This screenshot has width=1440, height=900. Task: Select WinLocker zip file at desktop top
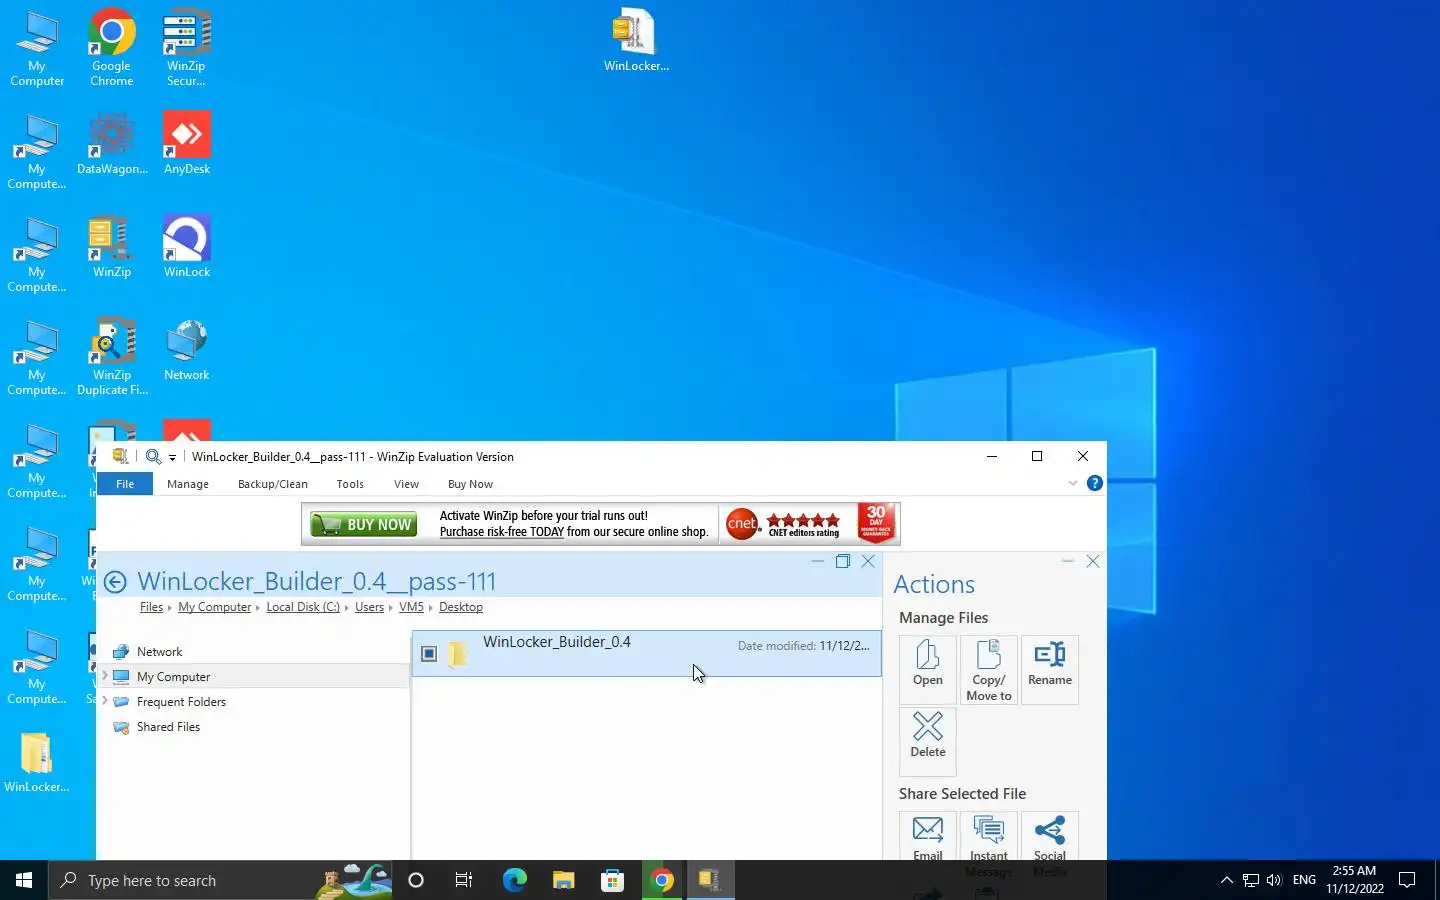coord(636,40)
